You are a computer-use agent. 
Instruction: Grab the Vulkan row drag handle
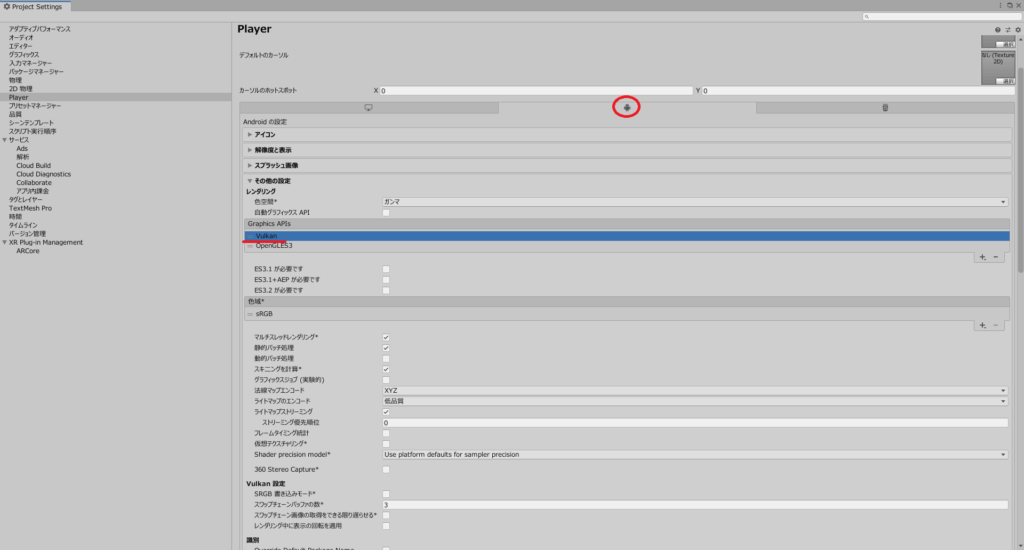click(x=250, y=236)
